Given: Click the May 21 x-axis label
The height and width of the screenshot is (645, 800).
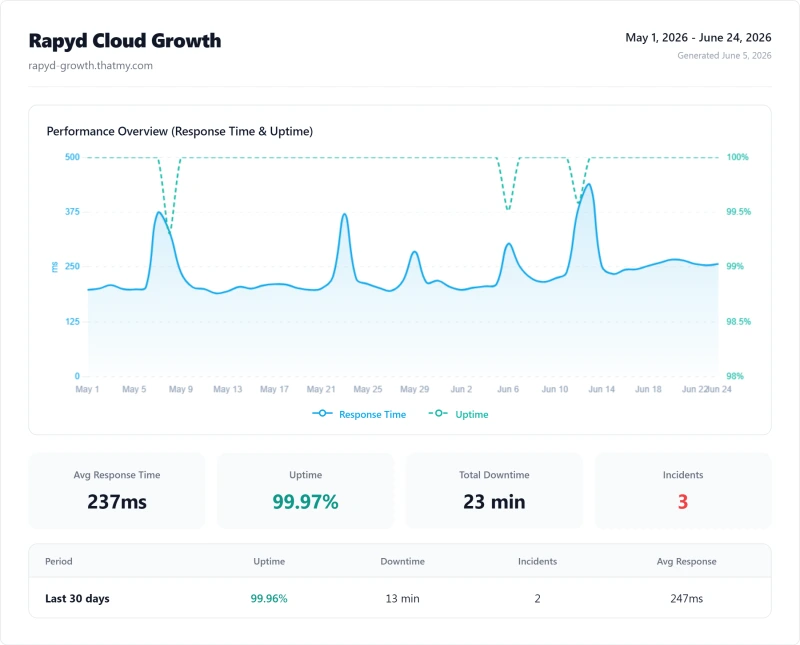Looking at the screenshot, I should pyautogui.click(x=321, y=389).
